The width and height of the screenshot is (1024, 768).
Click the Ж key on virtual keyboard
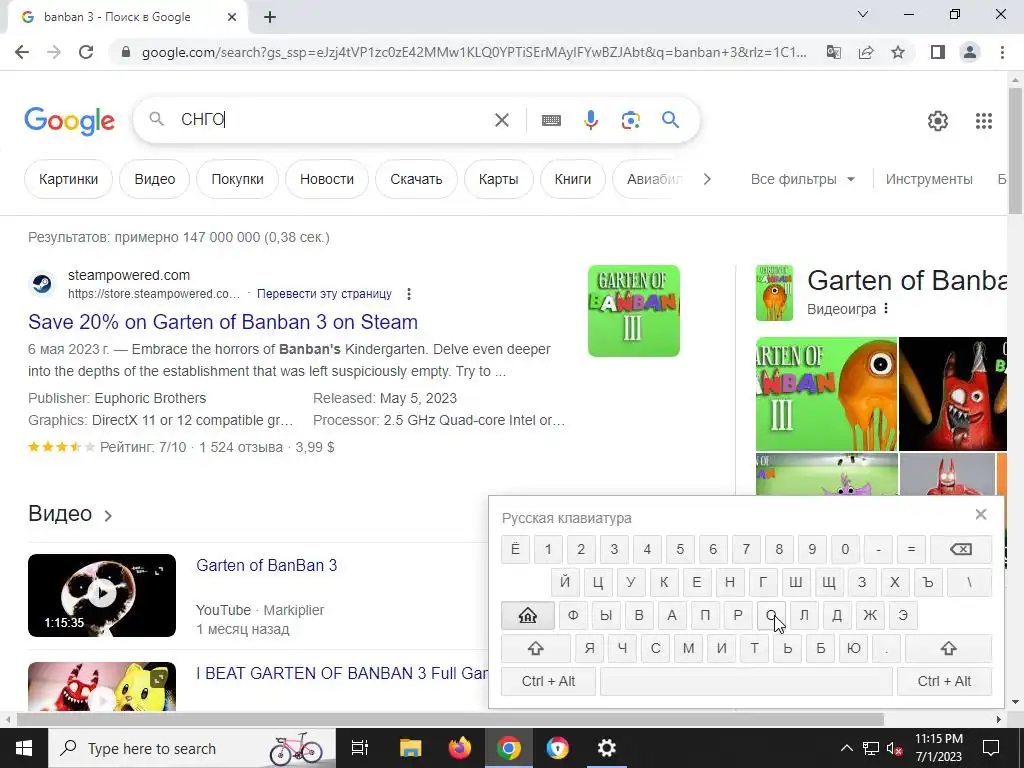(x=870, y=615)
